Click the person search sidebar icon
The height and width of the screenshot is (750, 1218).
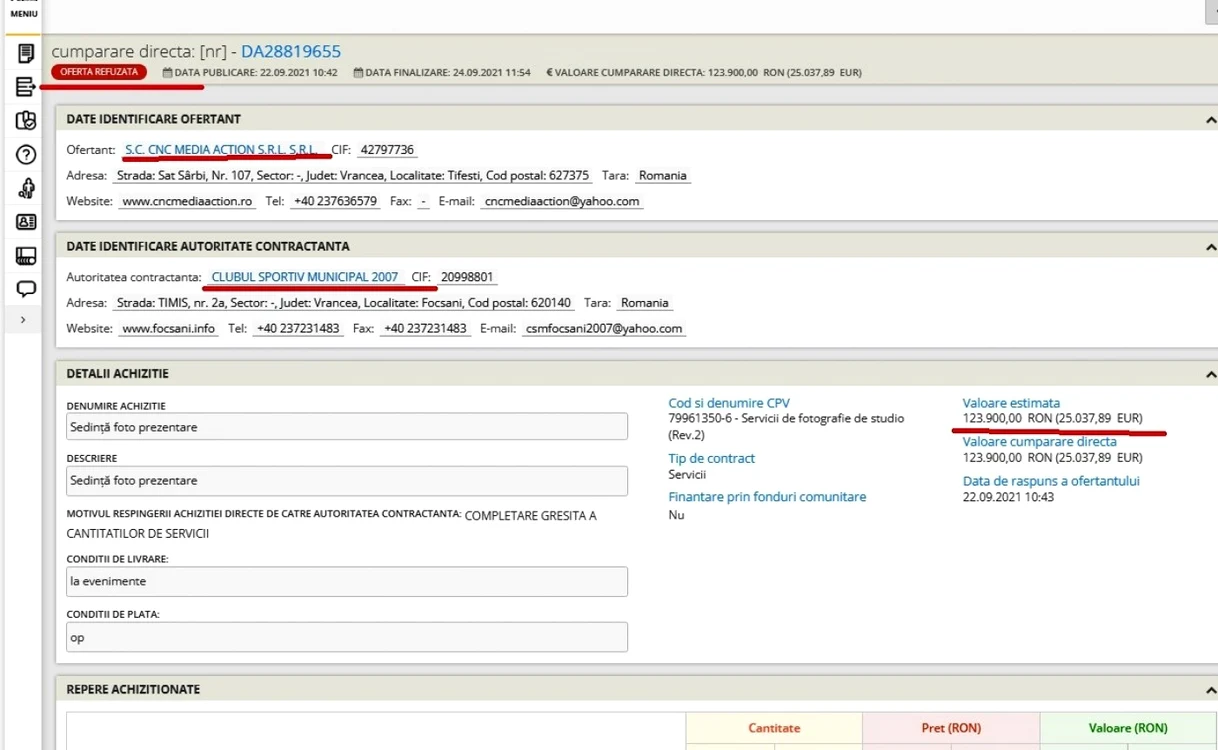(26, 188)
